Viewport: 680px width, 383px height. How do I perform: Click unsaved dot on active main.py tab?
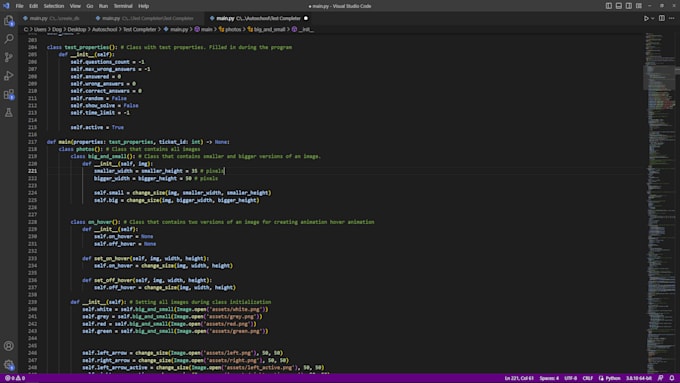306,18
